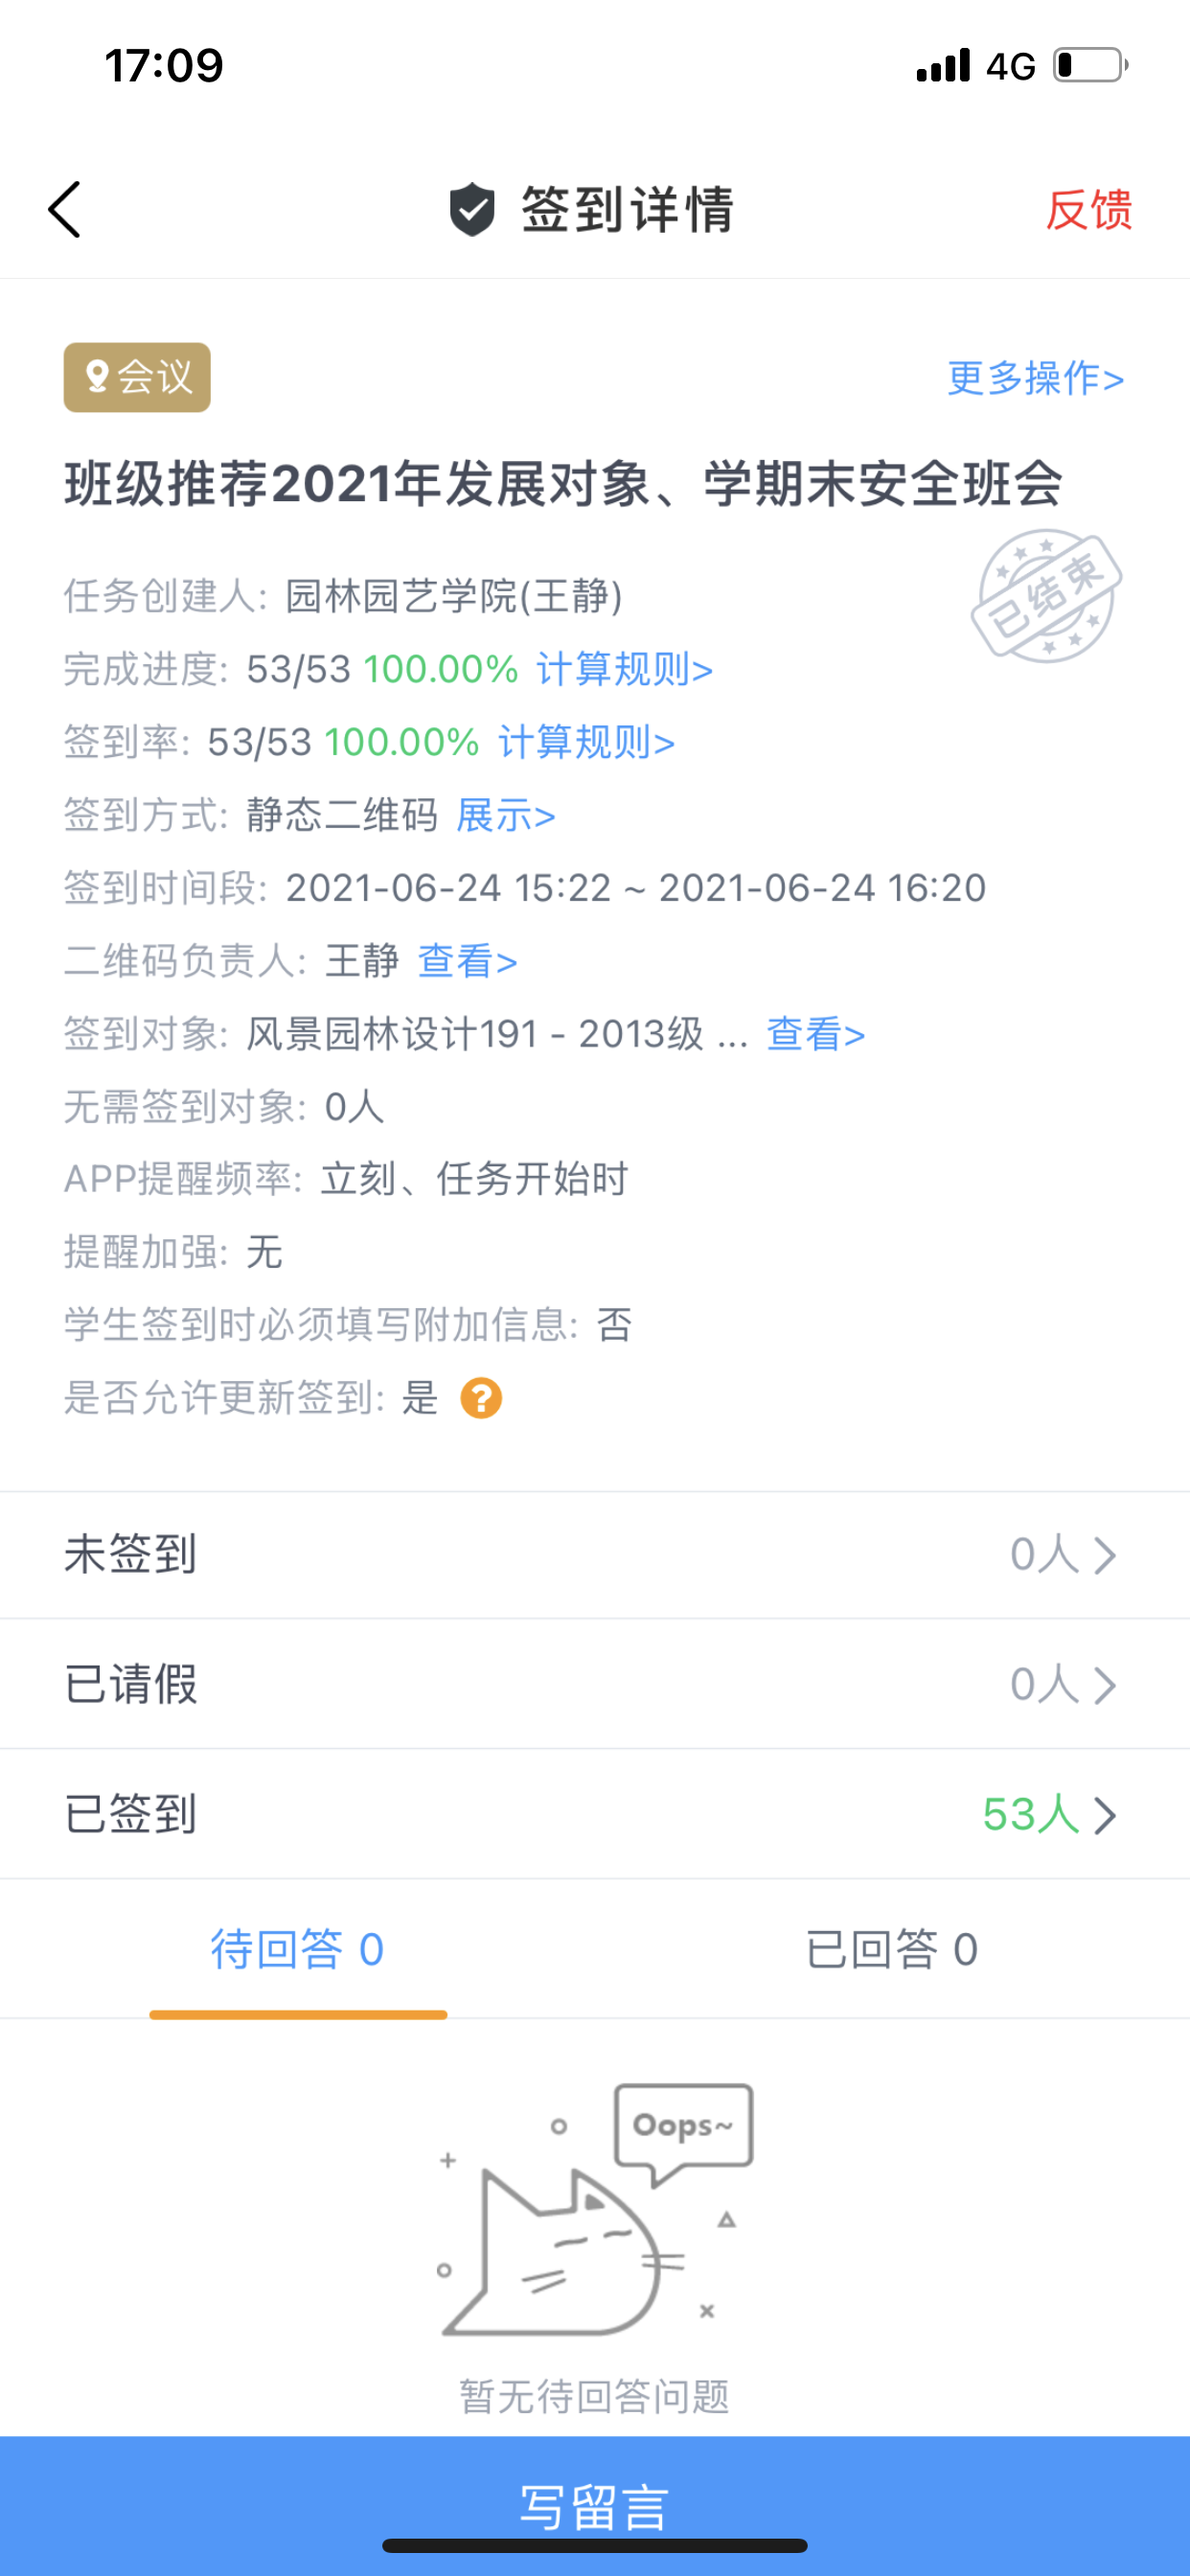Tap the 会议 location tag
The height and width of the screenshot is (2576, 1190).
coord(137,378)
